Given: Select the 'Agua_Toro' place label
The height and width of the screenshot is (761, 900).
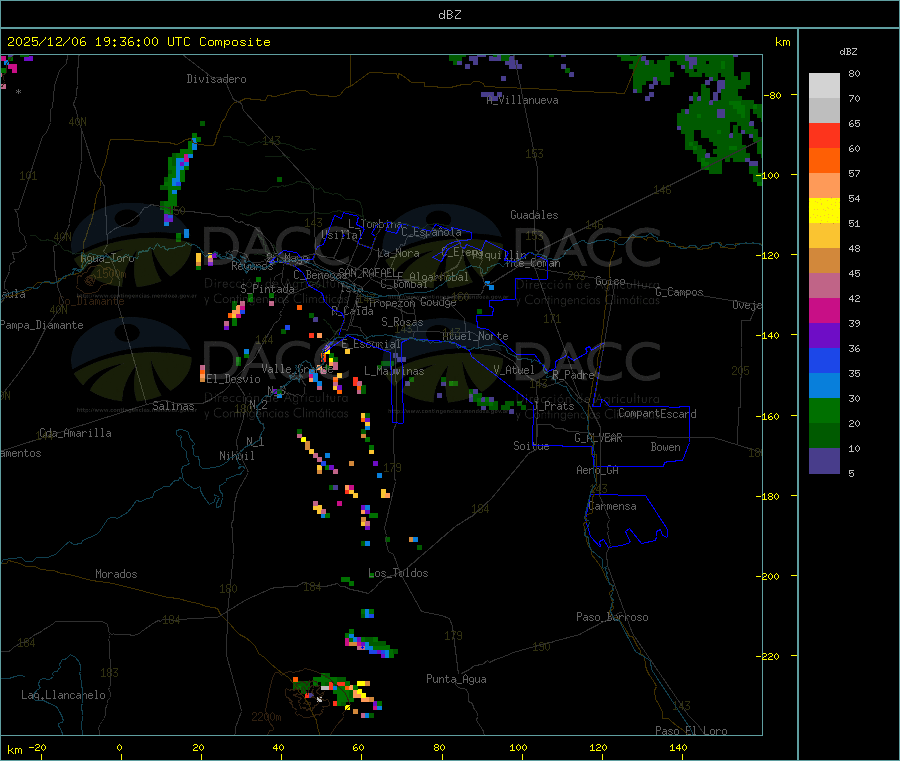Looking at the screenshot, I should tap(107, 258).
